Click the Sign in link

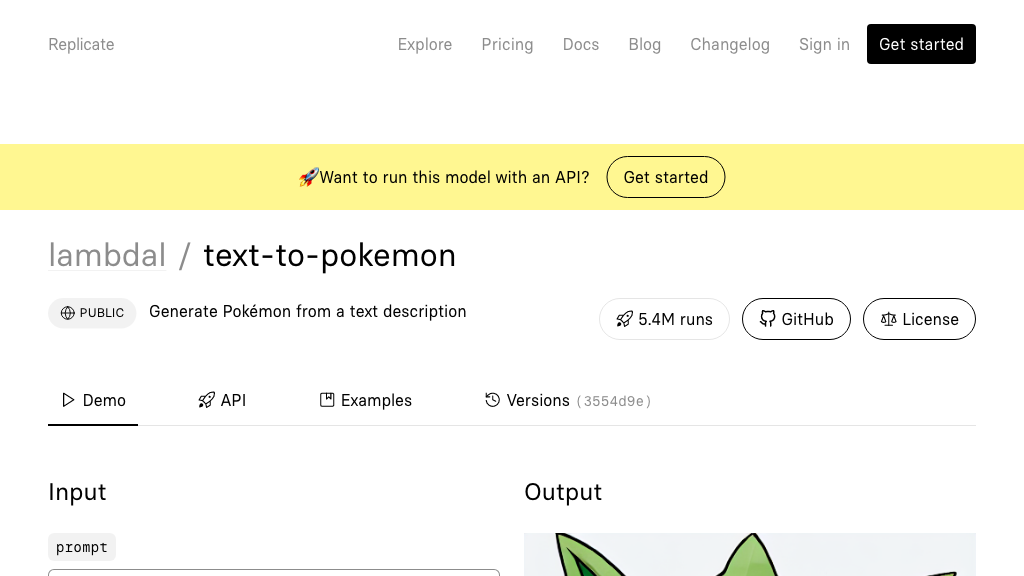click(824, 44)
